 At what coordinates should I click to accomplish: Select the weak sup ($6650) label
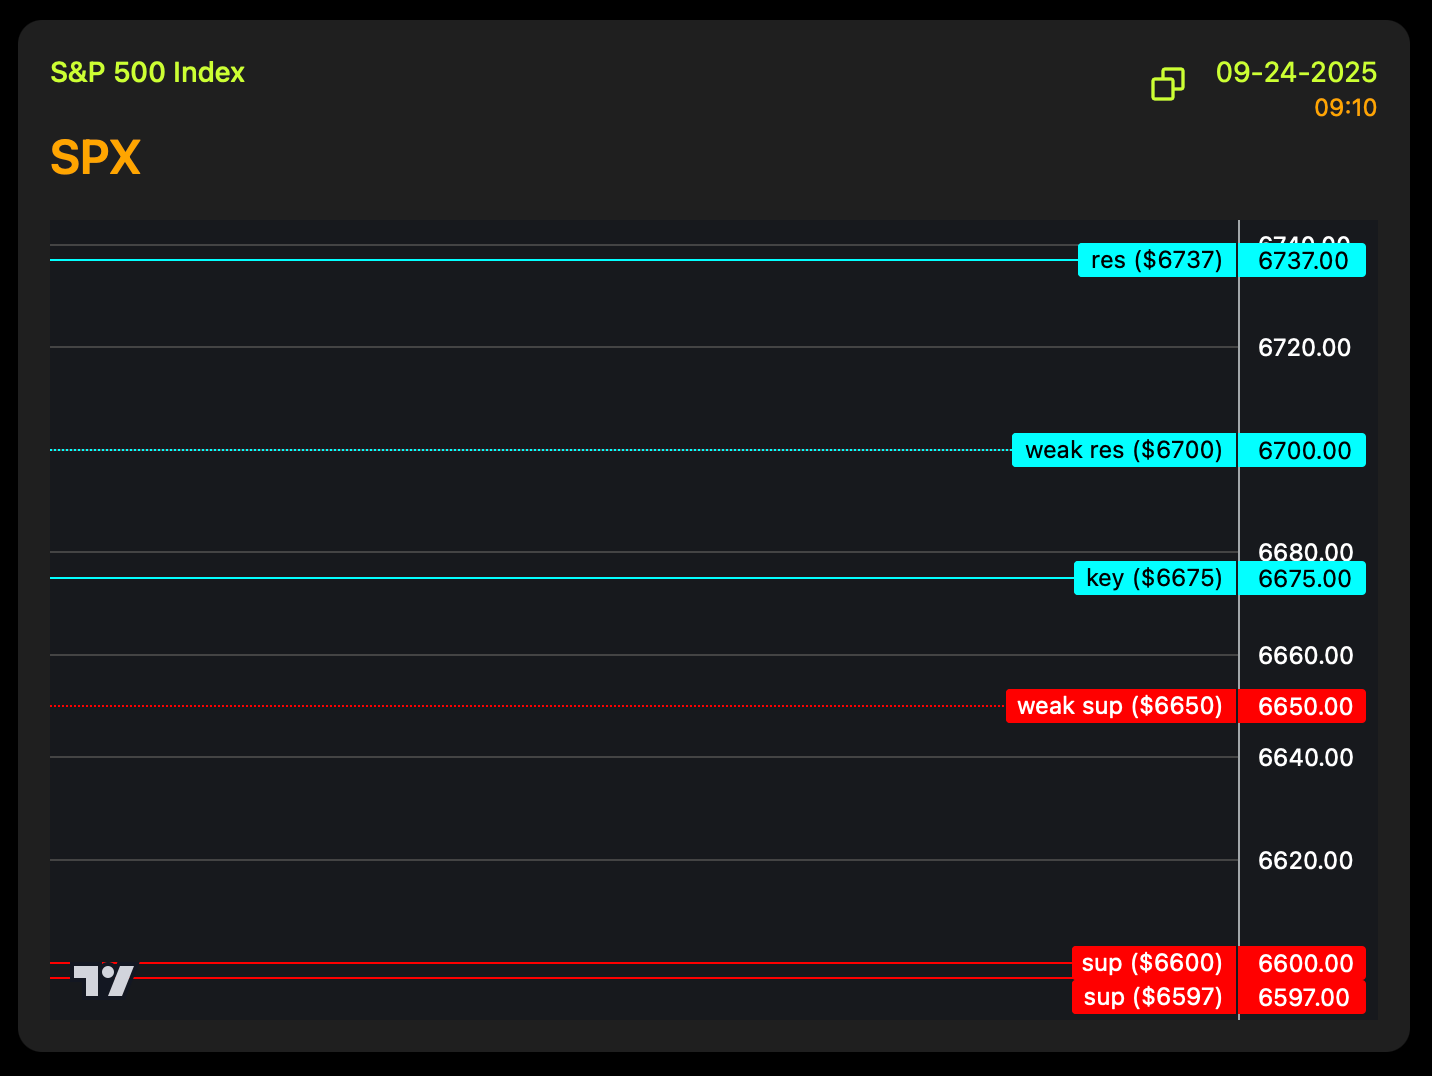1121,707
